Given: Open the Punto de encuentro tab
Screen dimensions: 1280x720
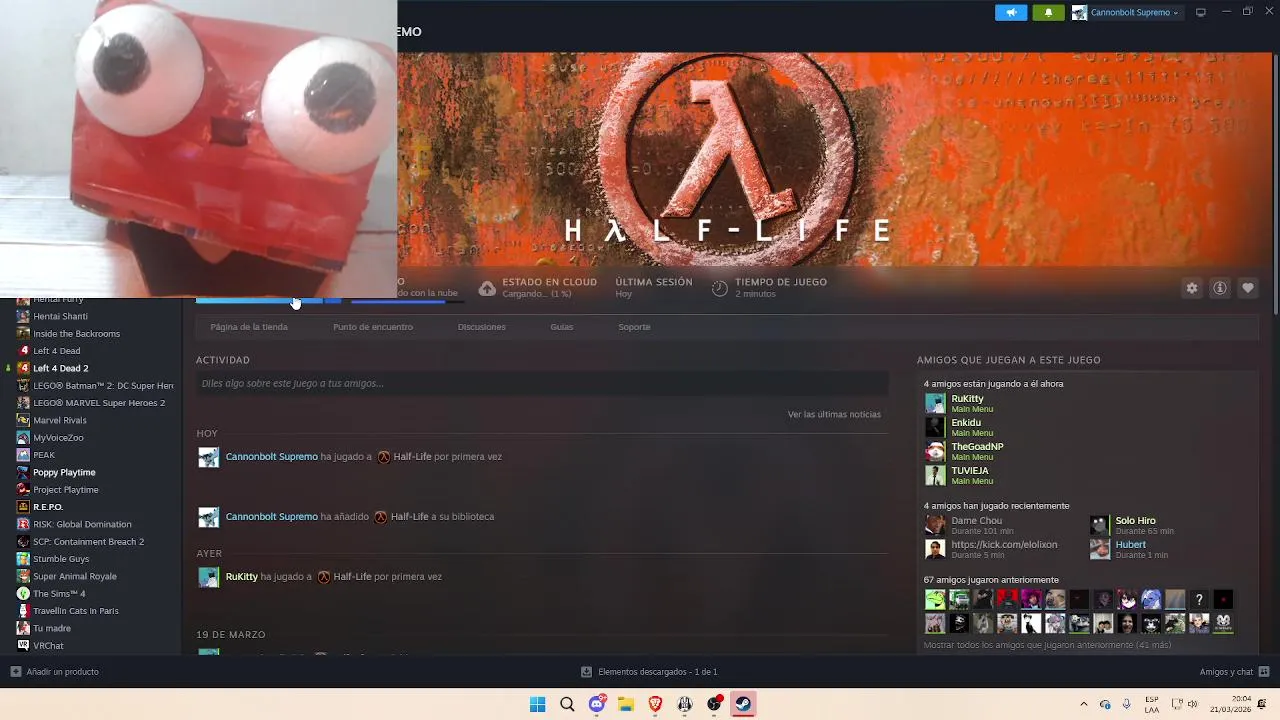Looking at the screenshot, I should click(x=373, y=327).
